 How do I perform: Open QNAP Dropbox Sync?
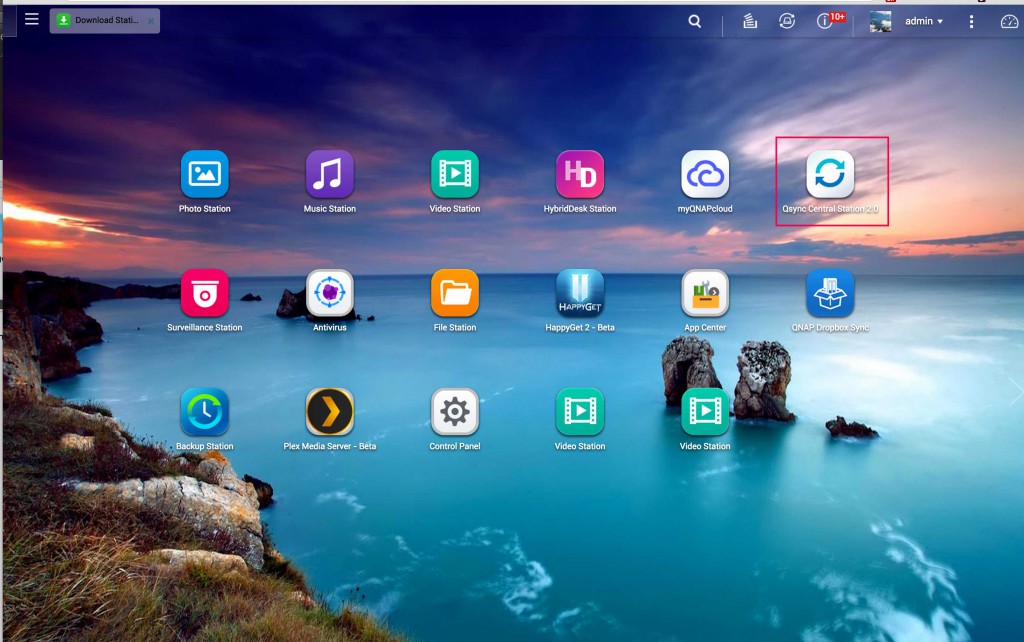(830, 294)
